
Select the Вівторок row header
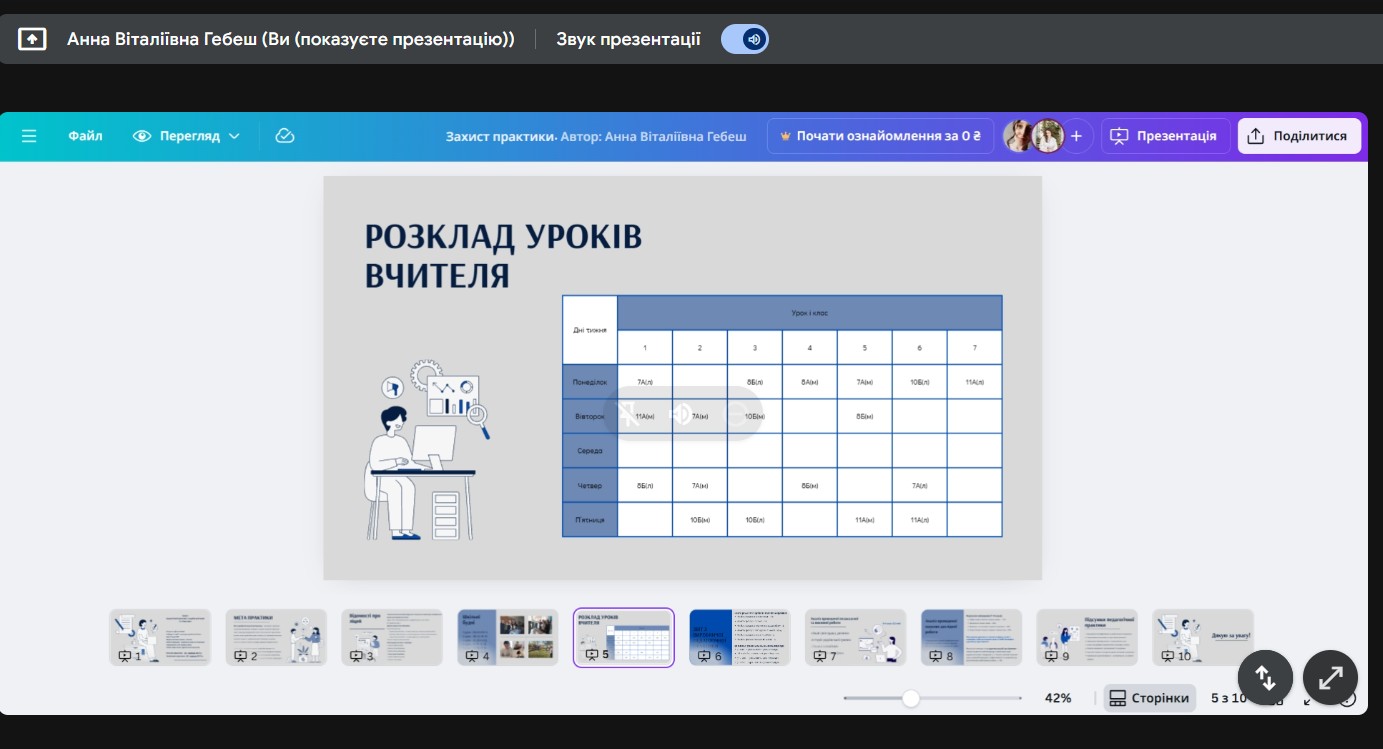(590, 416)
